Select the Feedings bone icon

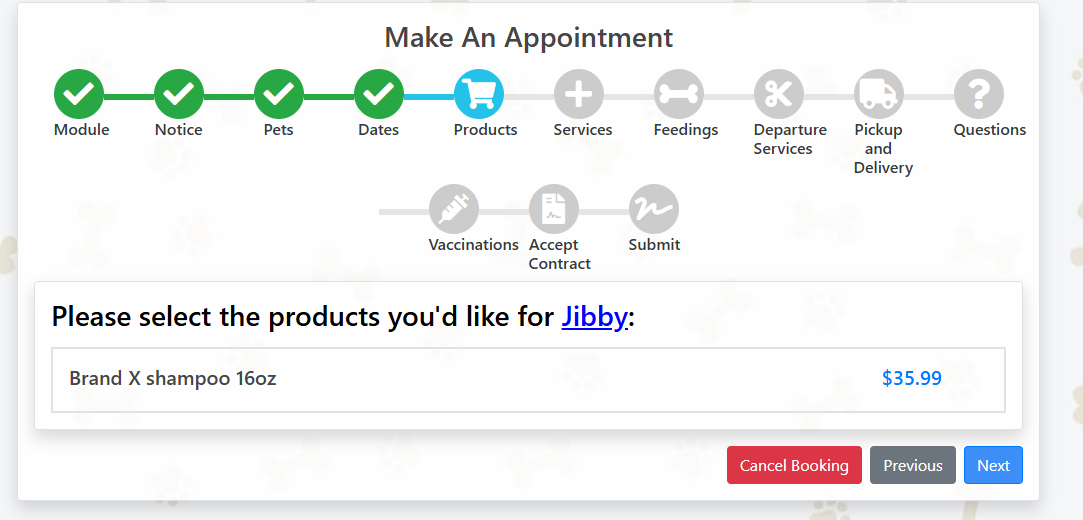click(679, 94)
